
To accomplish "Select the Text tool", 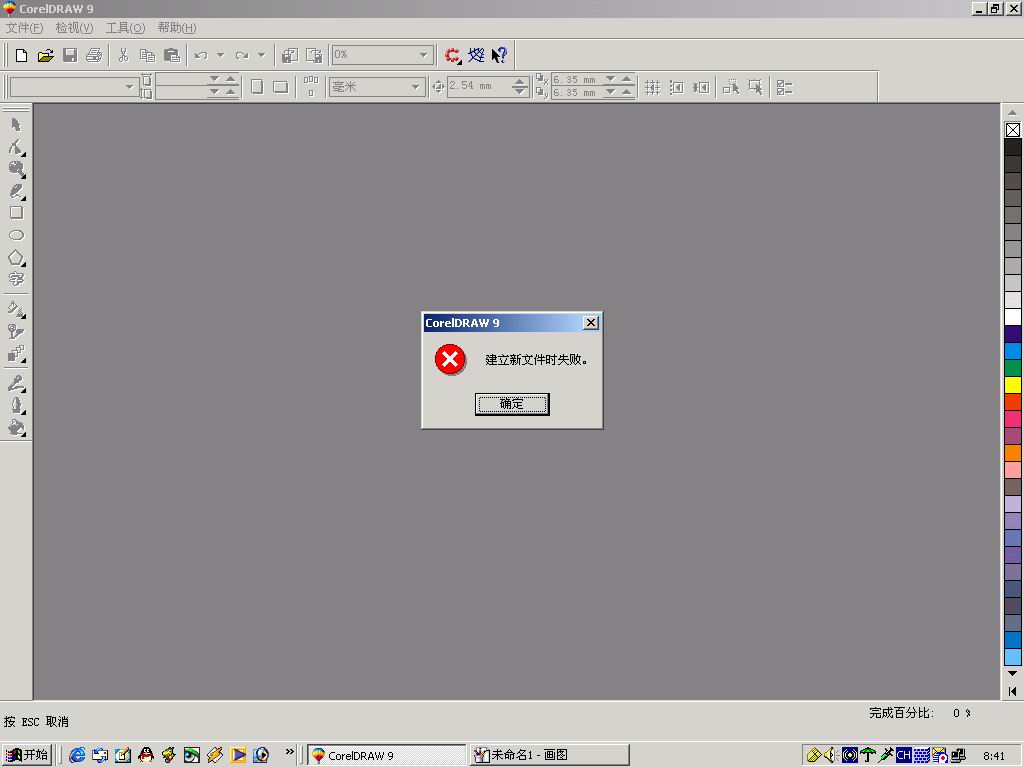I will point(16,280).
